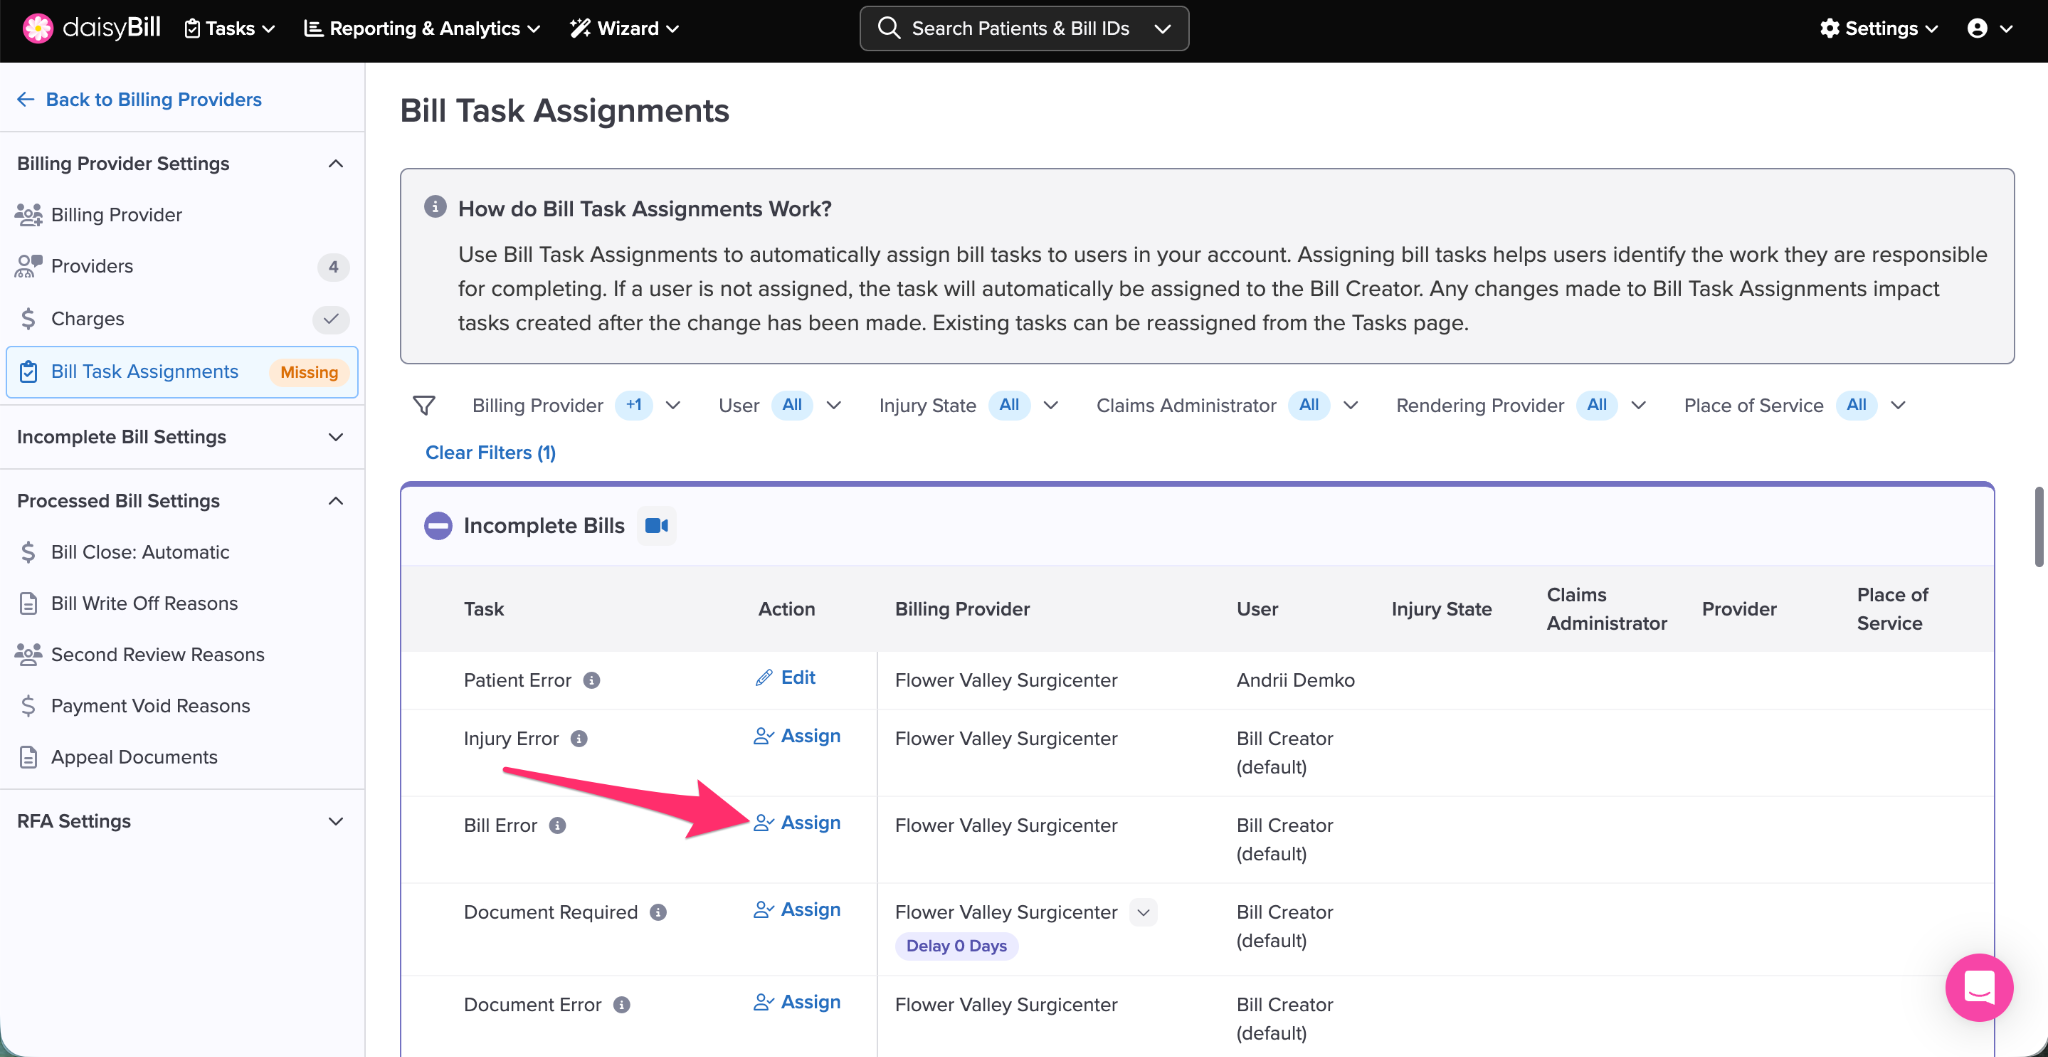Open the chat support bubble
The width and height of the screenshot is (2048, 1057).
point(1978,987)
